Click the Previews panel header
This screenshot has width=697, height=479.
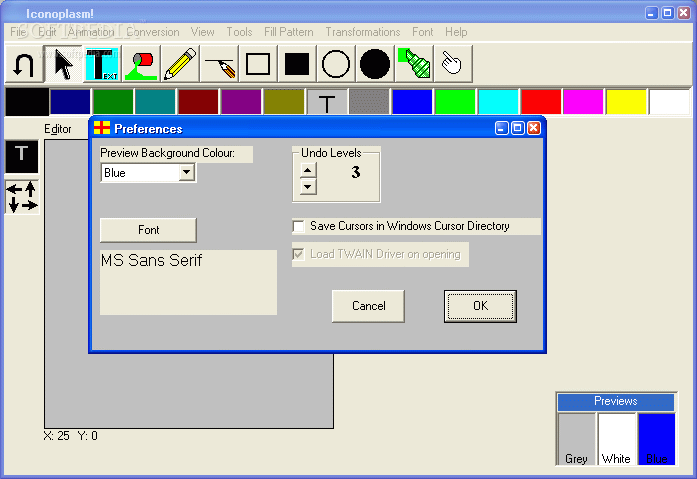coord(616,402)
